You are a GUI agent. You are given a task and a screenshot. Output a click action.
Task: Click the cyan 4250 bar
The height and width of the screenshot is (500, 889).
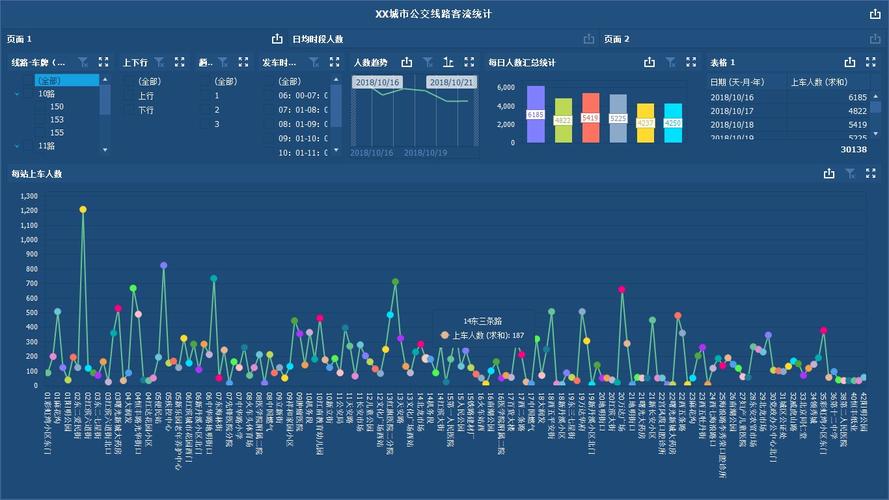coord(673,123)
